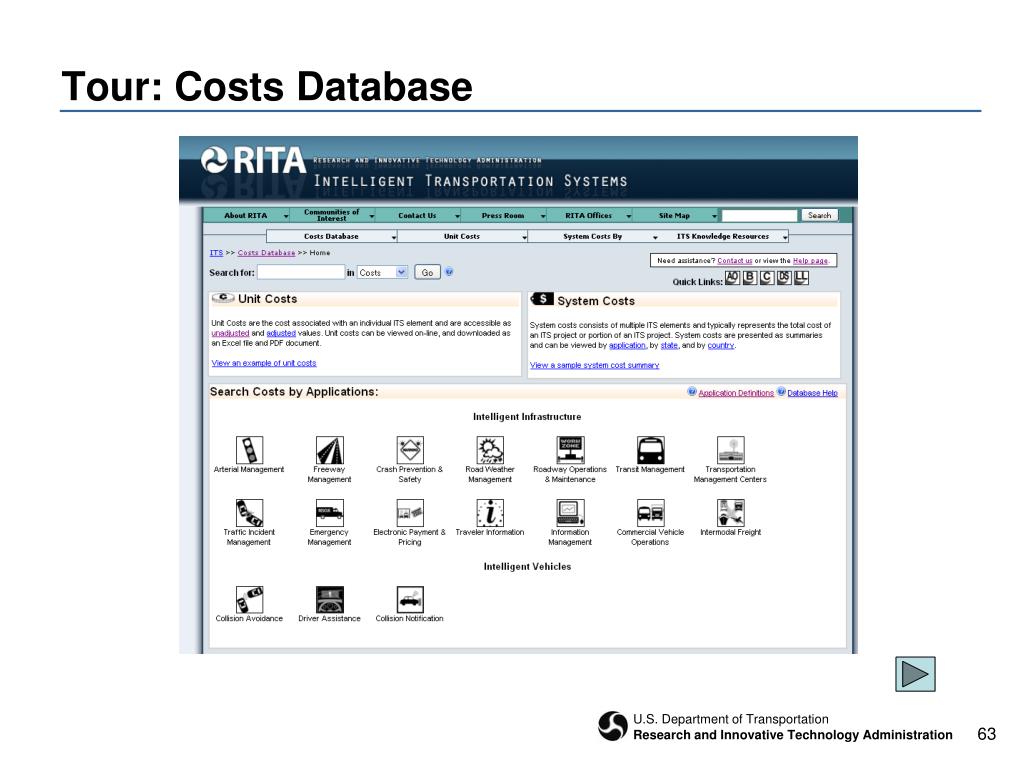Select Driver Assistance icon

point(329,600)
